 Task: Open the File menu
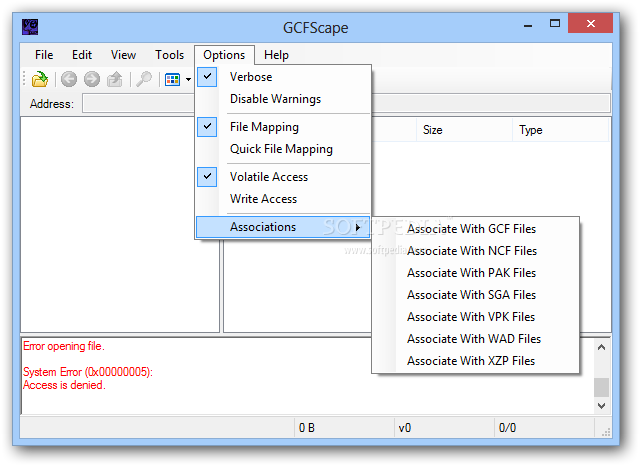pyautogui.click(x=44, y=55)
